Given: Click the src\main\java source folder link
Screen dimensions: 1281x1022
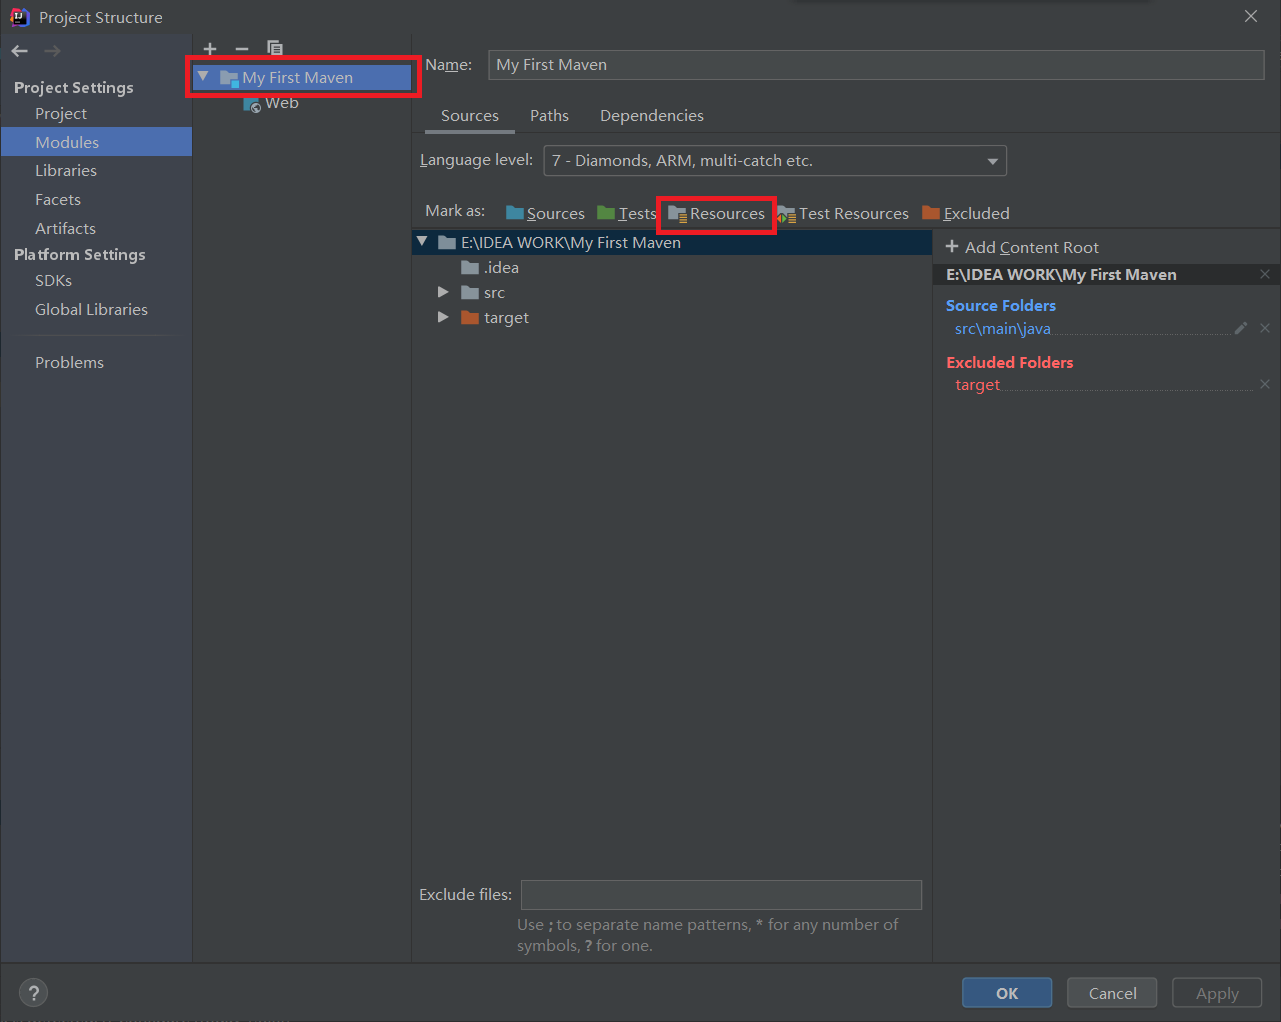Looking at the screenshot, I should click(1002, 329).
